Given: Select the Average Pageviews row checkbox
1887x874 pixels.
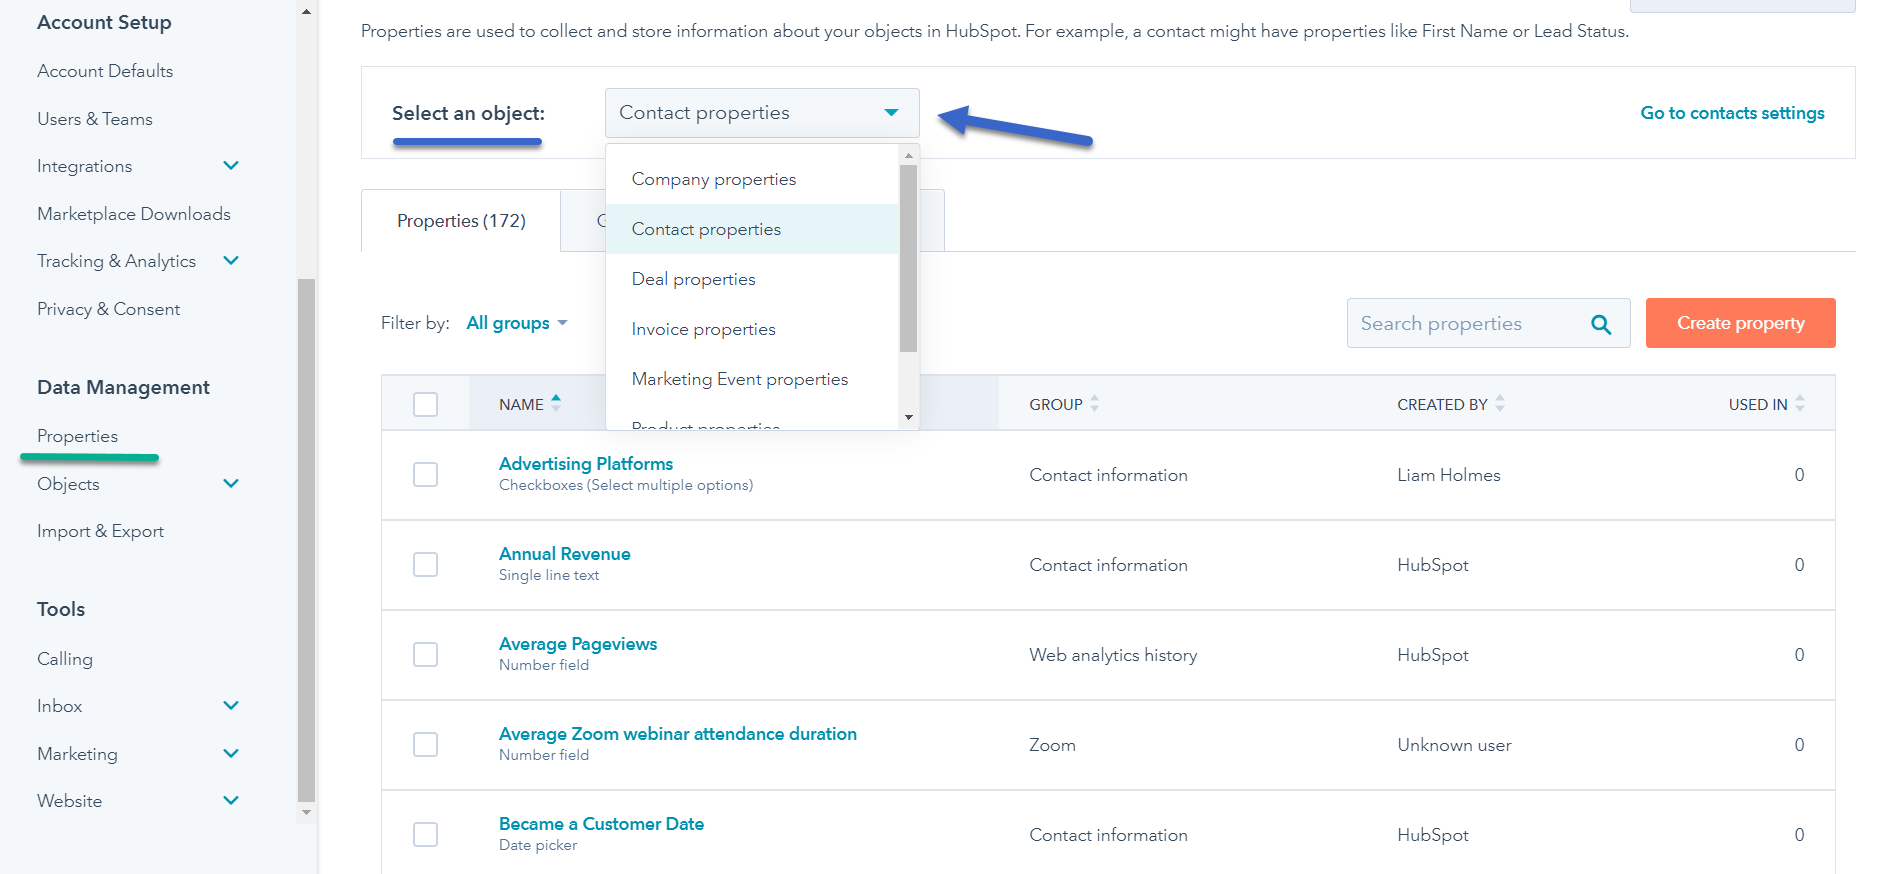Looking at the screenshot, I should 426,654.
